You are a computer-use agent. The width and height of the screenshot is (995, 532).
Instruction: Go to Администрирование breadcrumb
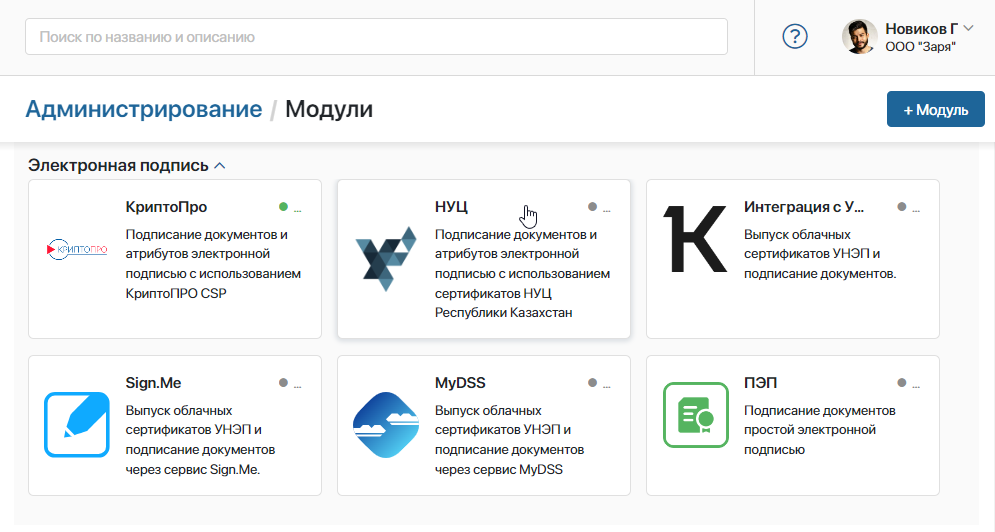(143, 109)
